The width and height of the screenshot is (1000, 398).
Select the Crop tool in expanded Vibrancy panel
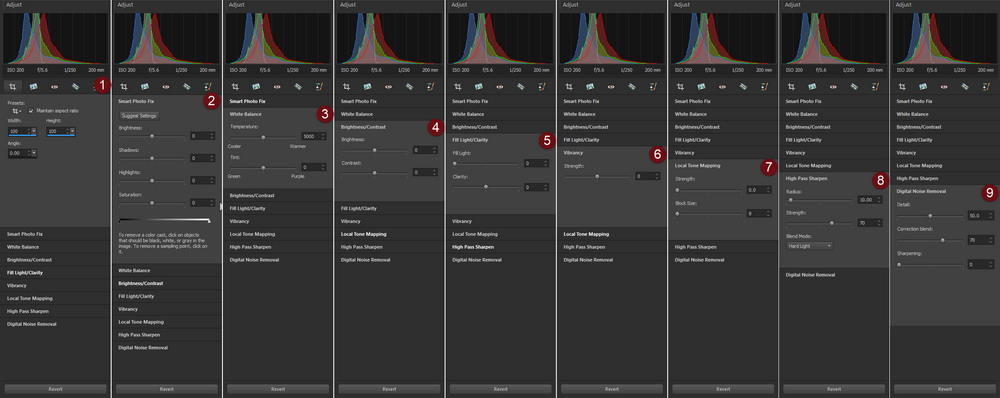[x=569, y=86]
